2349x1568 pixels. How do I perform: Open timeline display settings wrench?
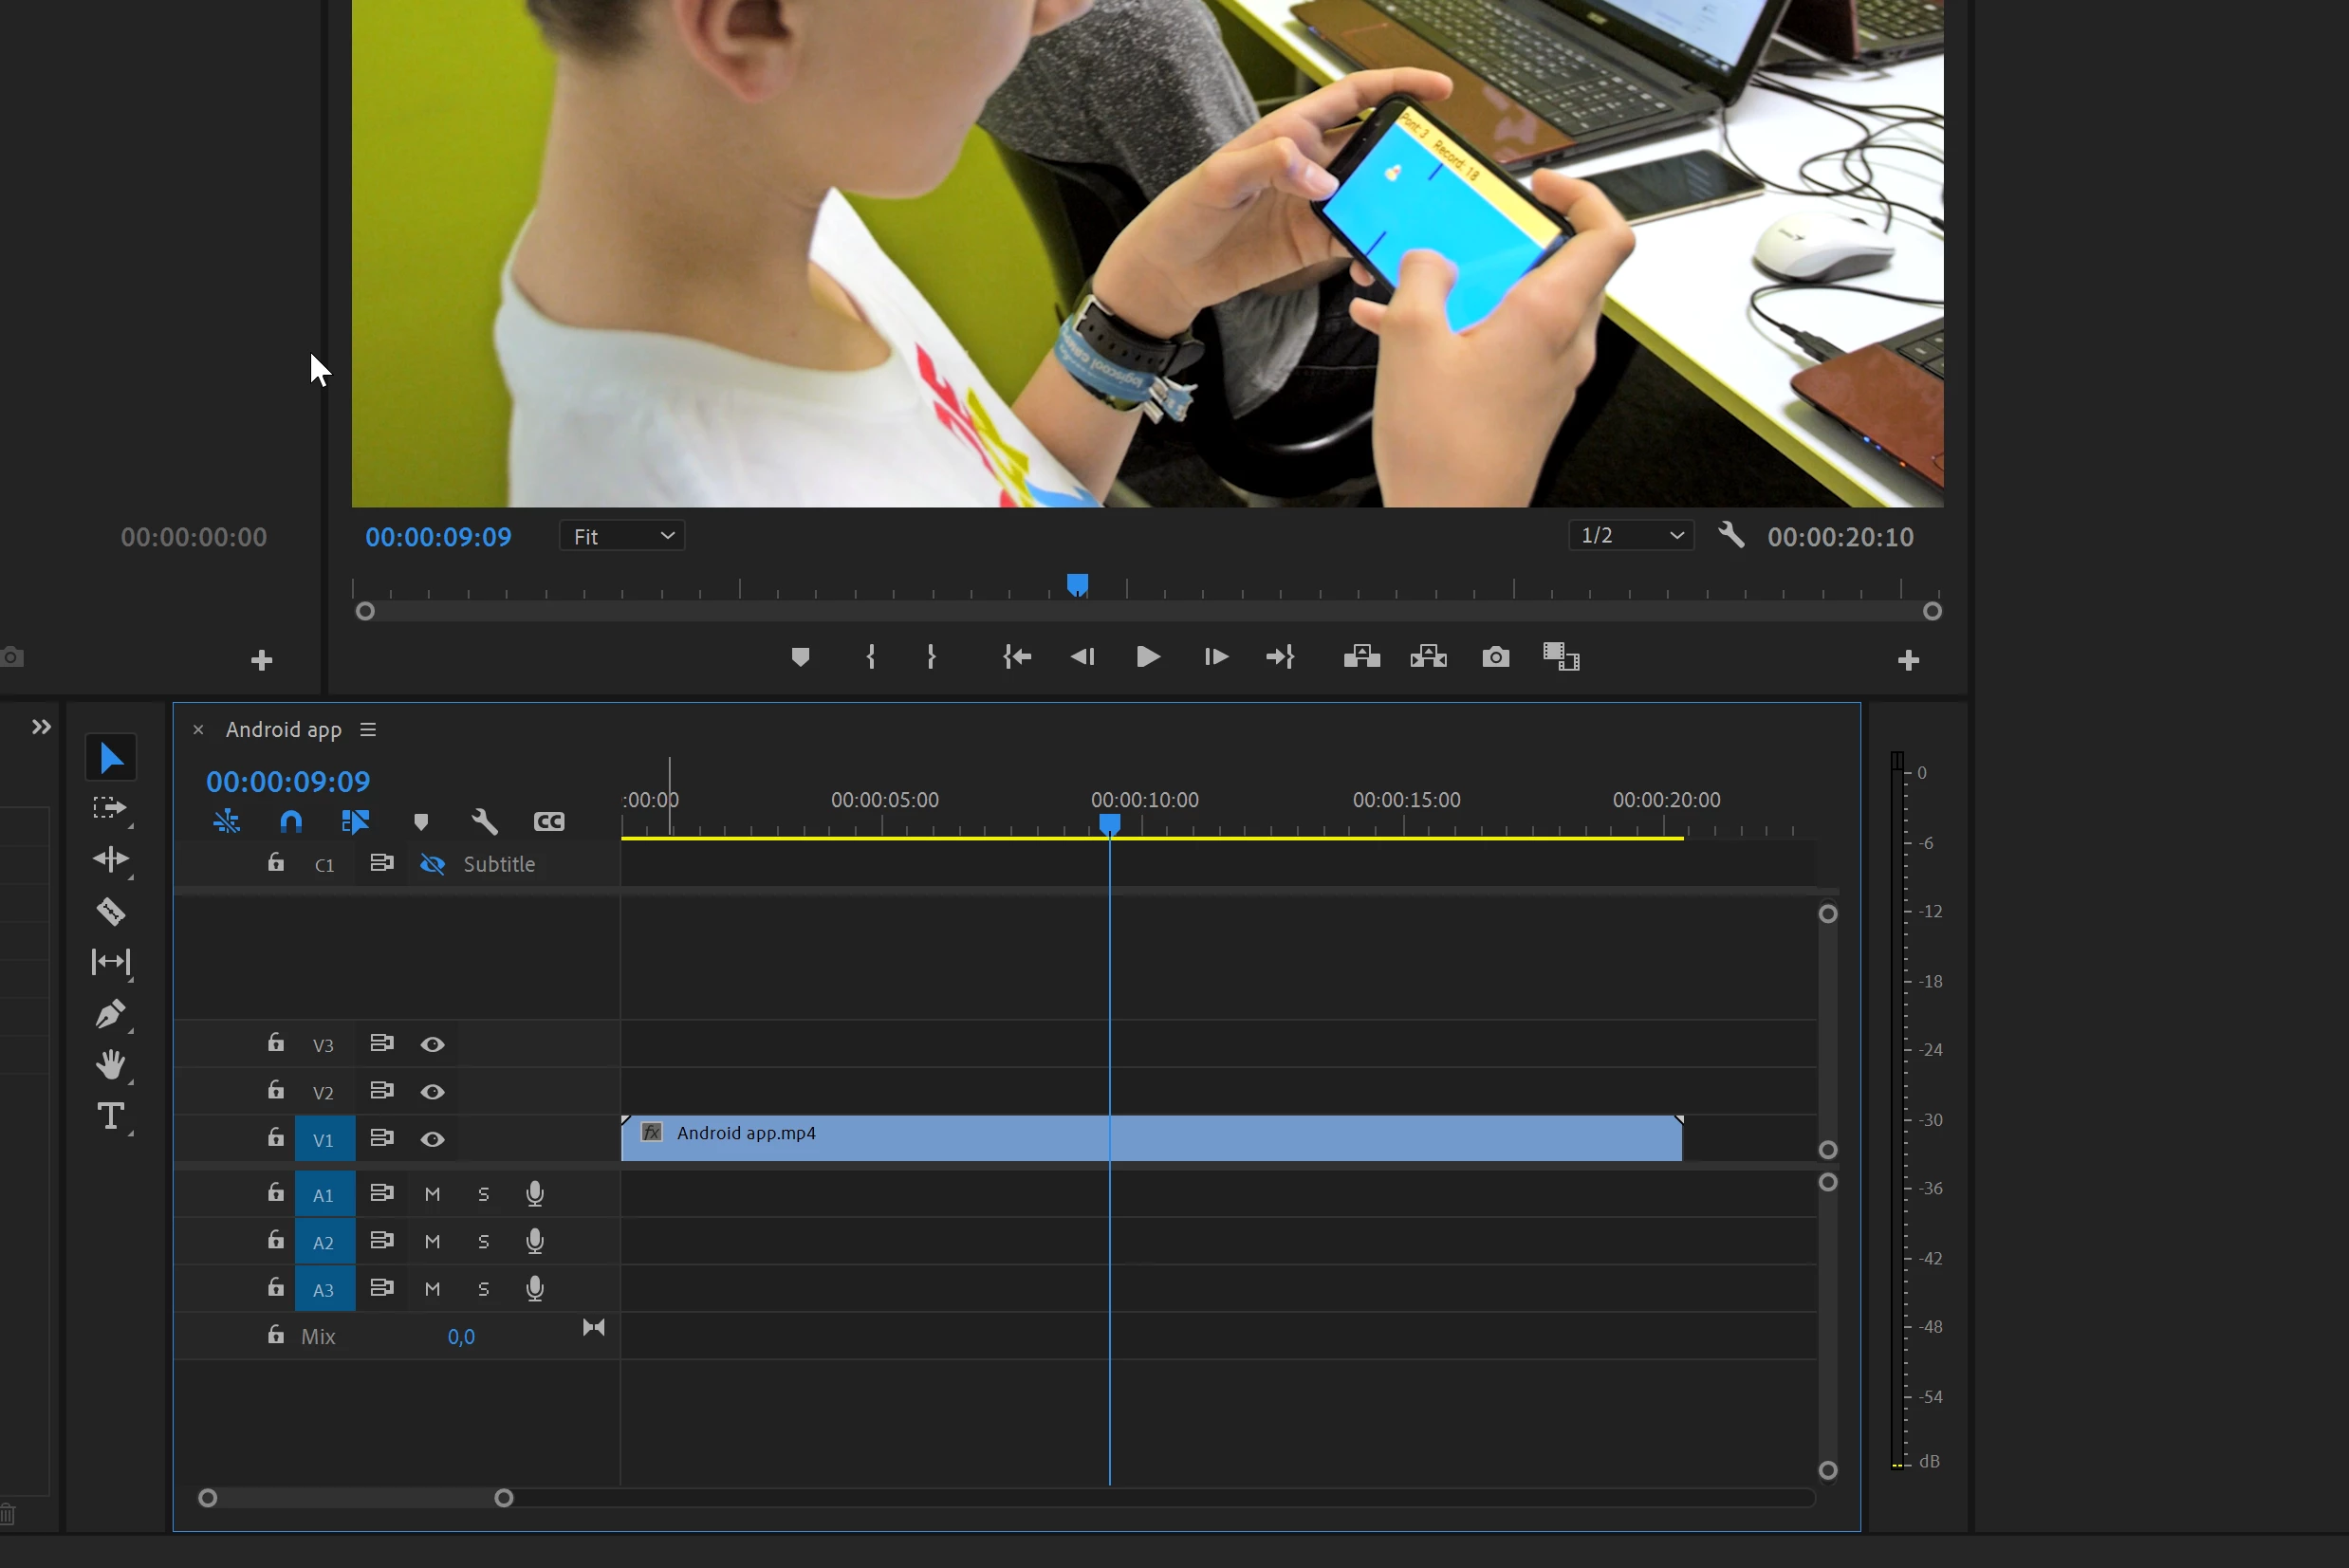484,822
